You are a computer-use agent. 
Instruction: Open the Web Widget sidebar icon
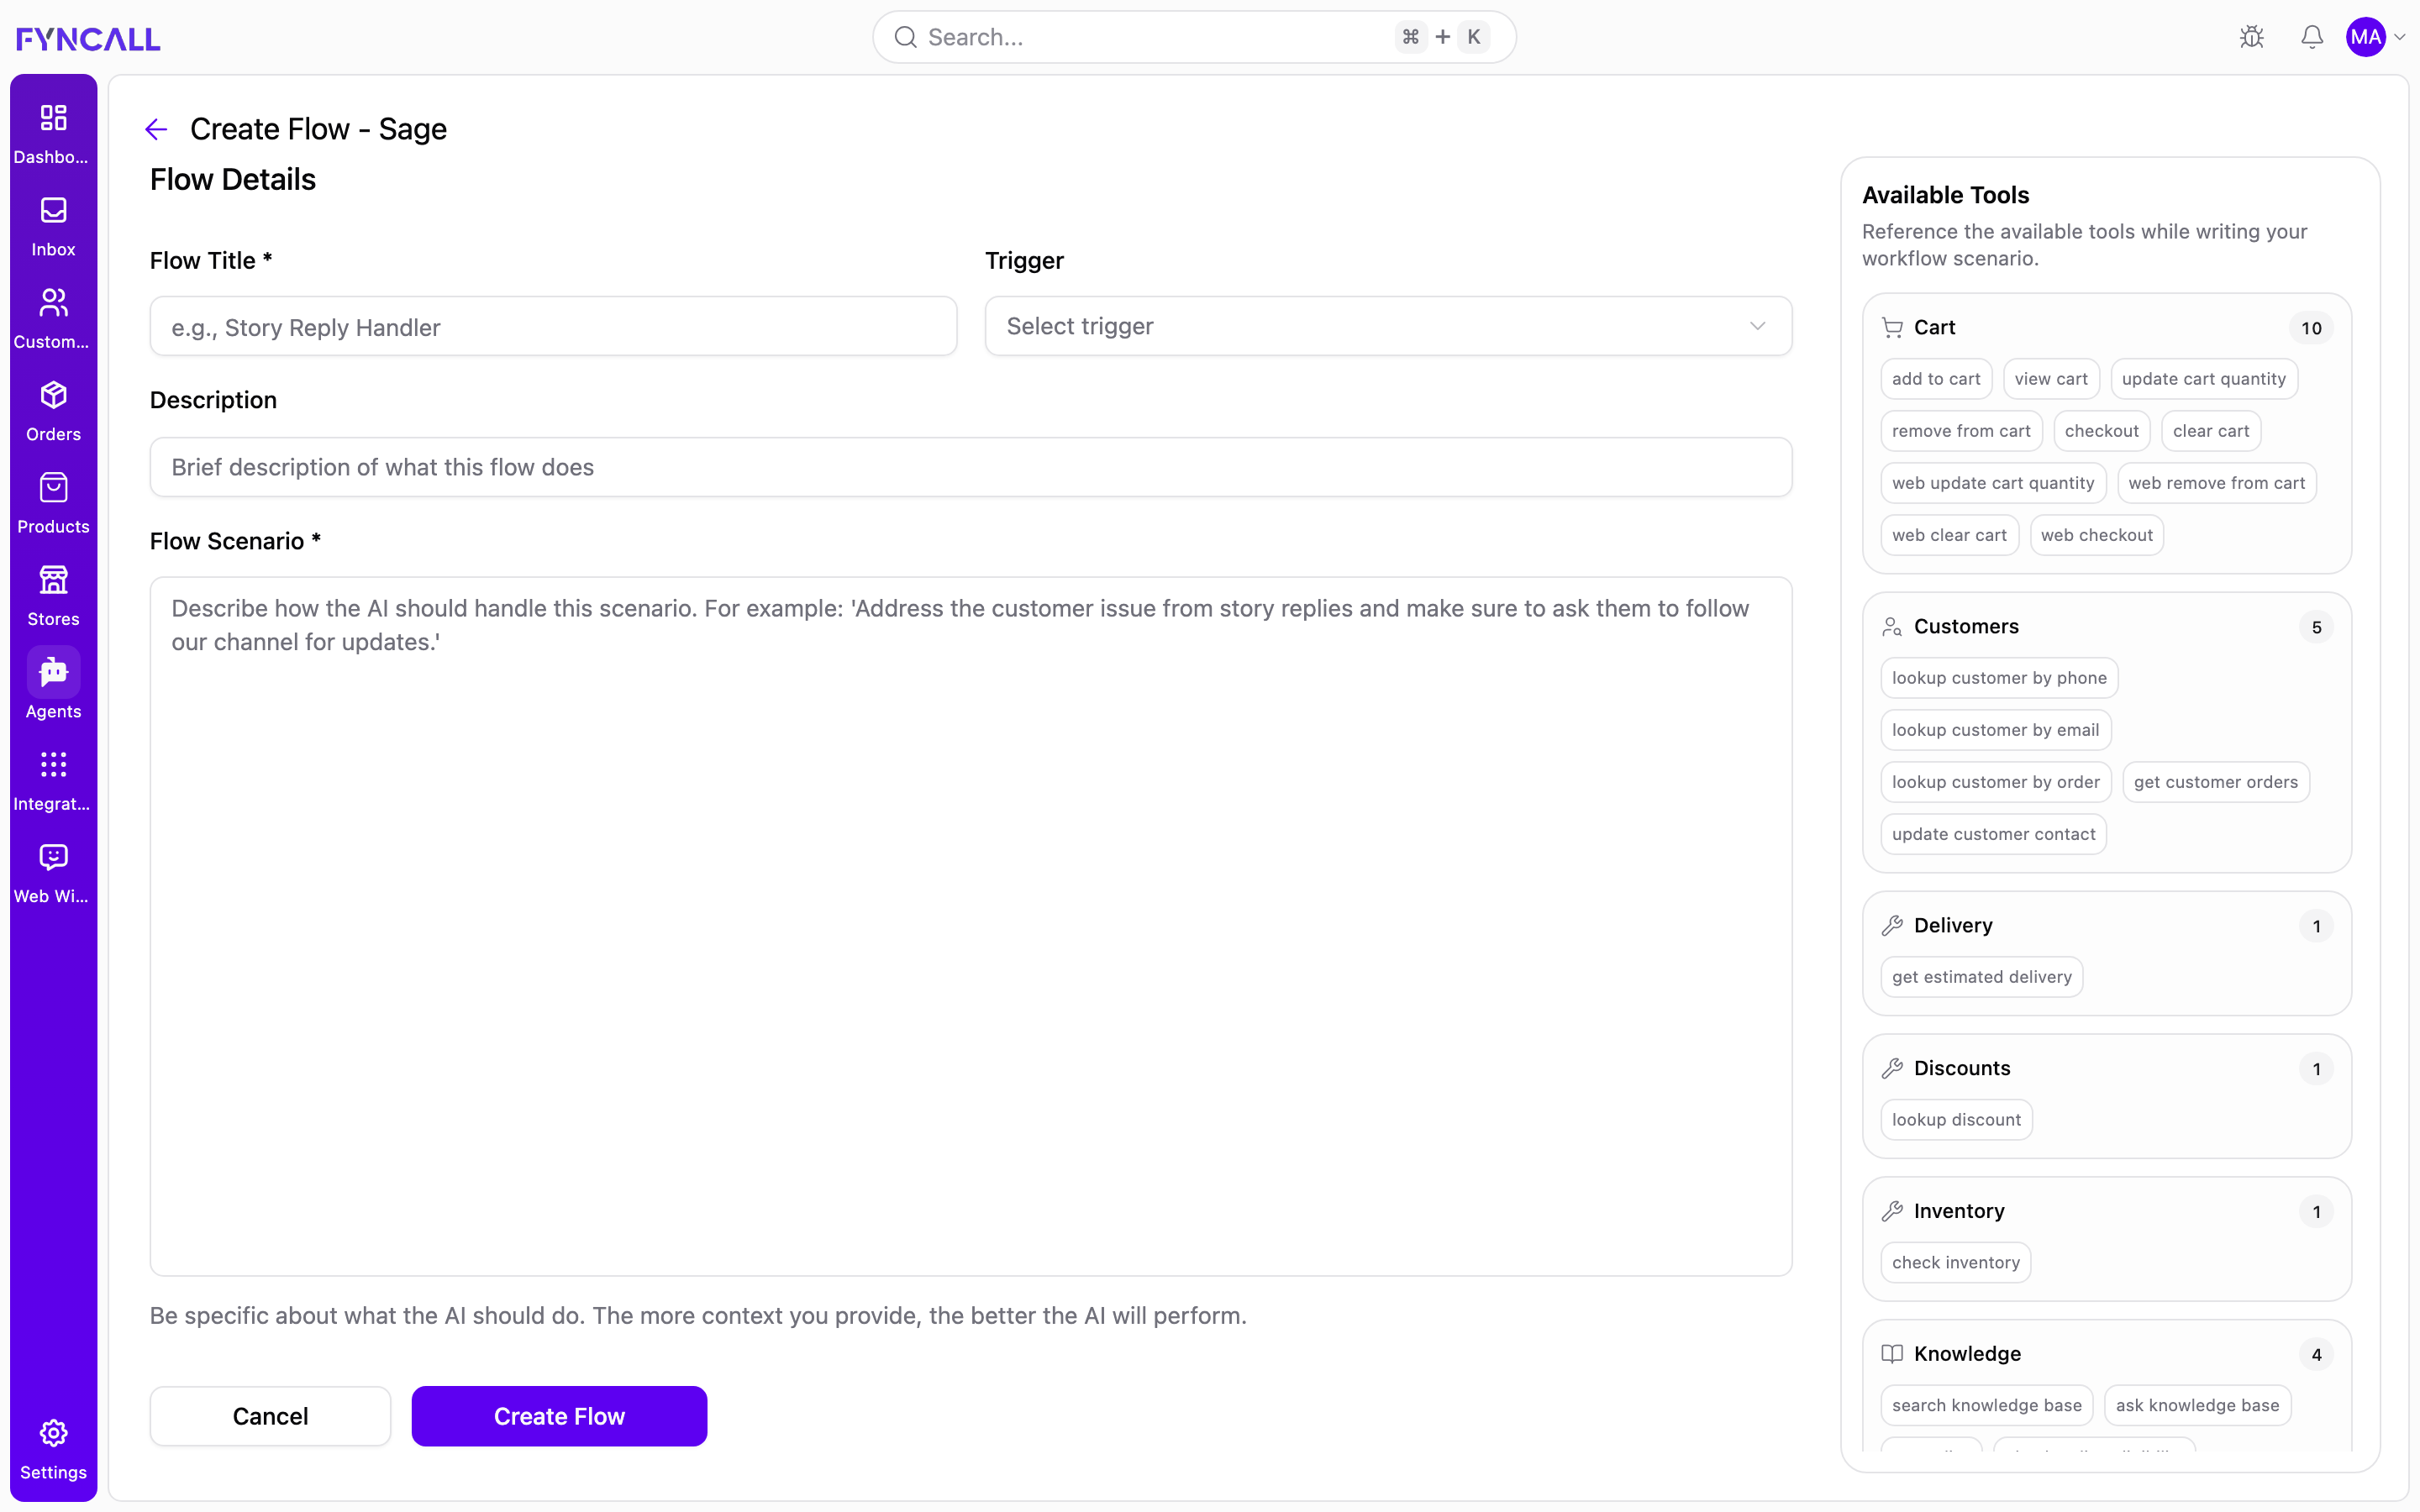click(53, 858)
